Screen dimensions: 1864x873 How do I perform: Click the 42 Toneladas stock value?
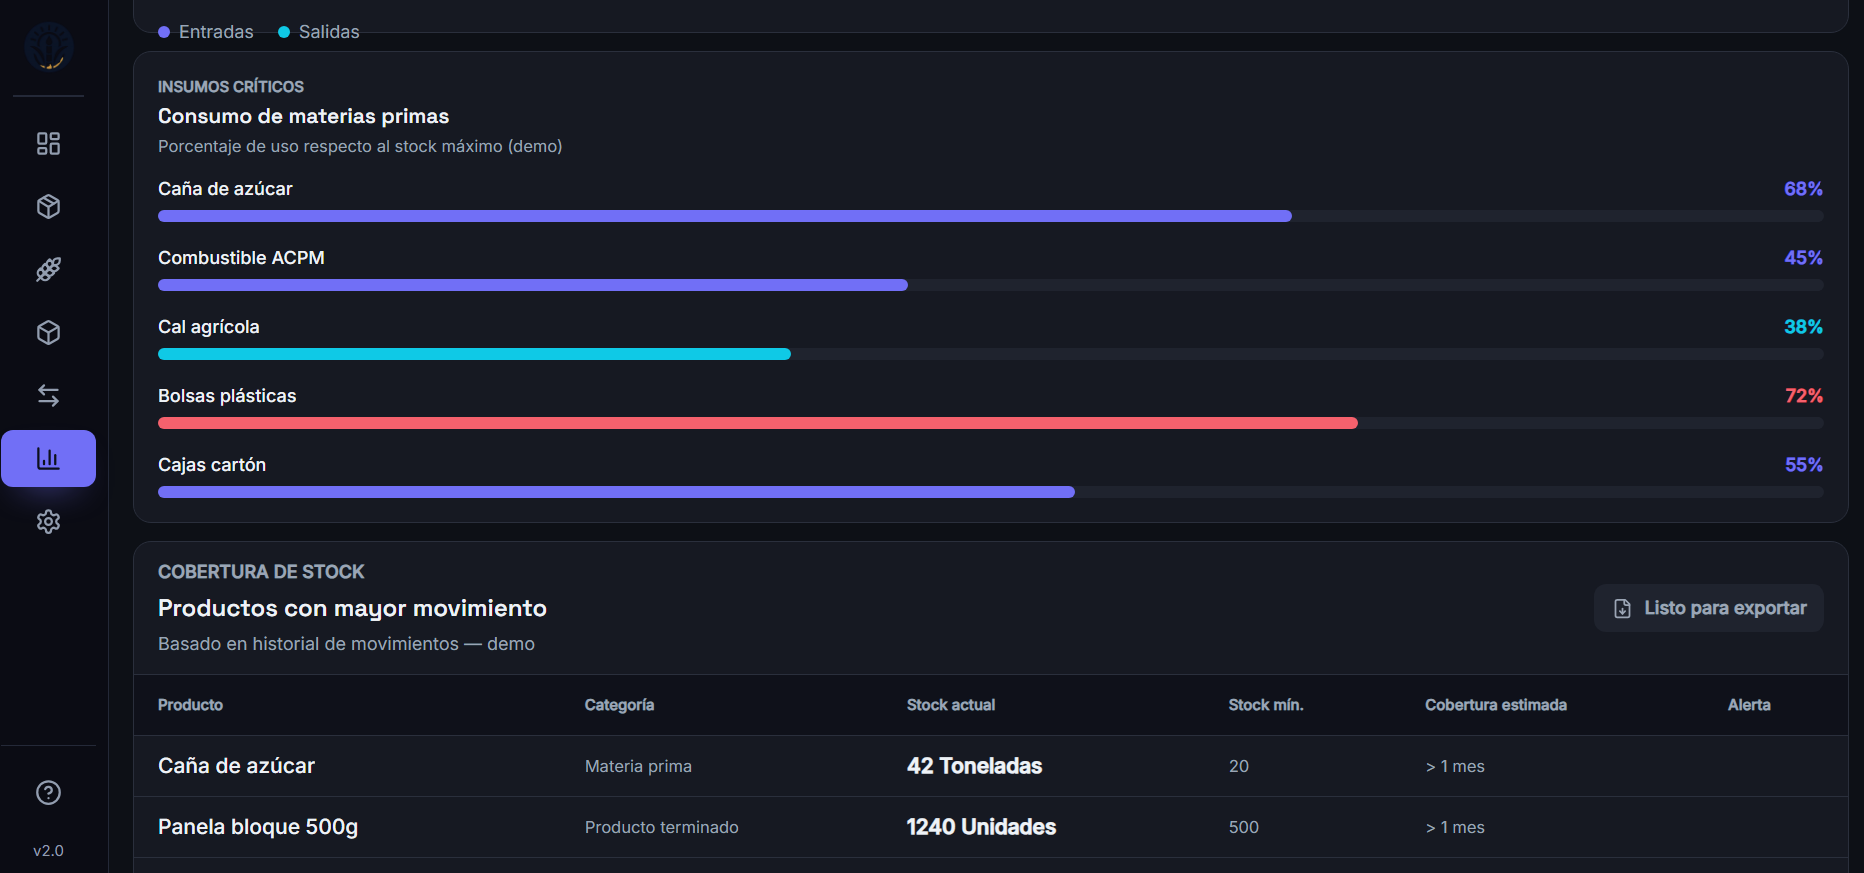point(974,766)
